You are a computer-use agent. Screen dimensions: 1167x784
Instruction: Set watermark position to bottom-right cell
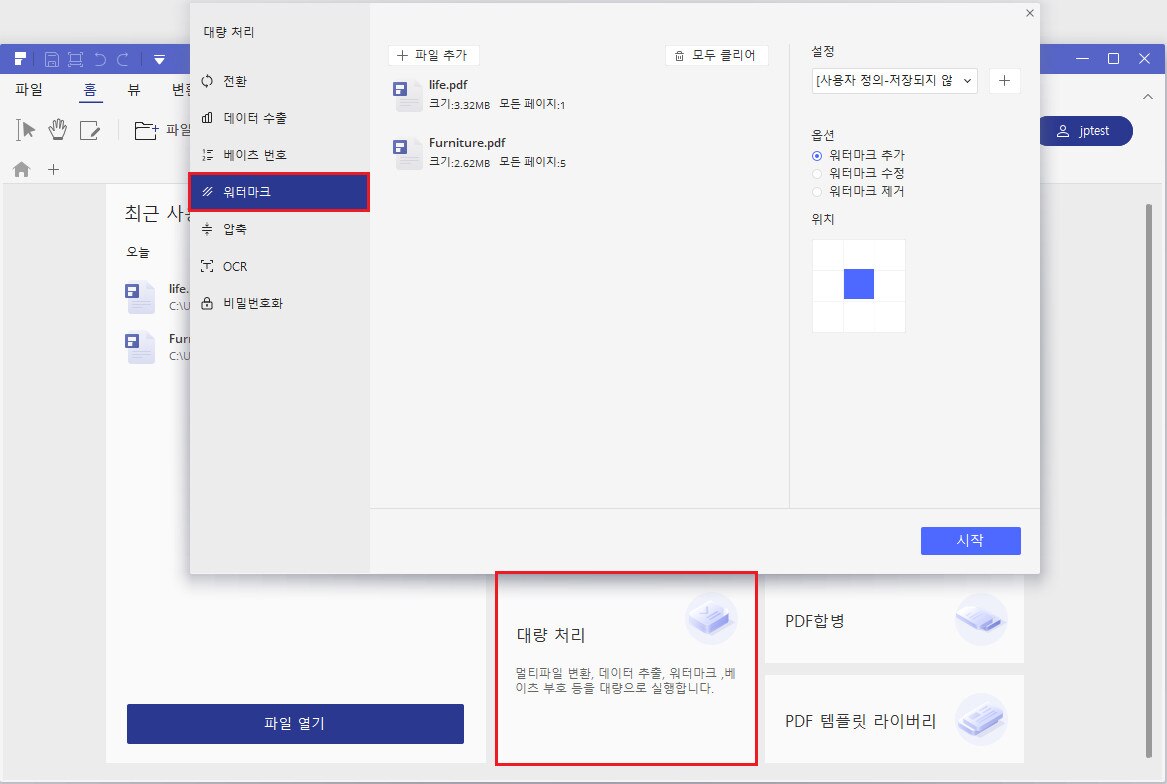[889, 316]
